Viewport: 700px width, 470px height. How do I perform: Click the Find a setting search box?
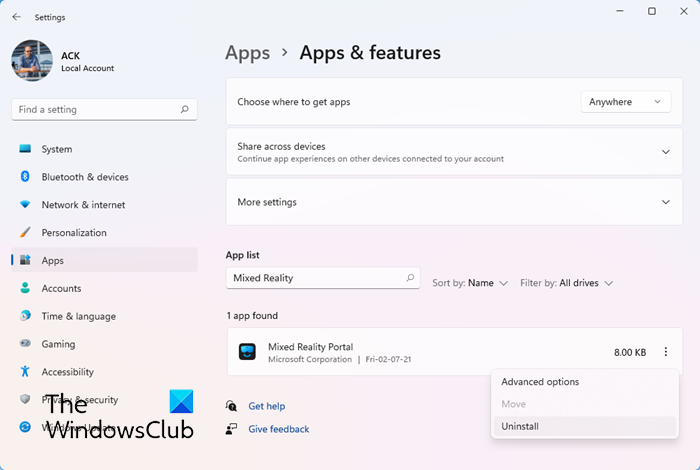click(104, 109)
